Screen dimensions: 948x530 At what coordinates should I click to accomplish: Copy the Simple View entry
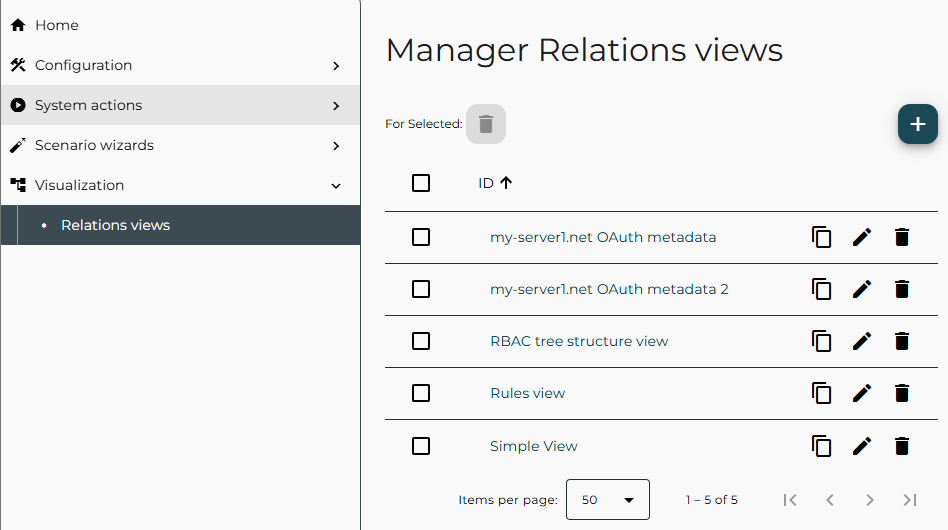(821, 446)
